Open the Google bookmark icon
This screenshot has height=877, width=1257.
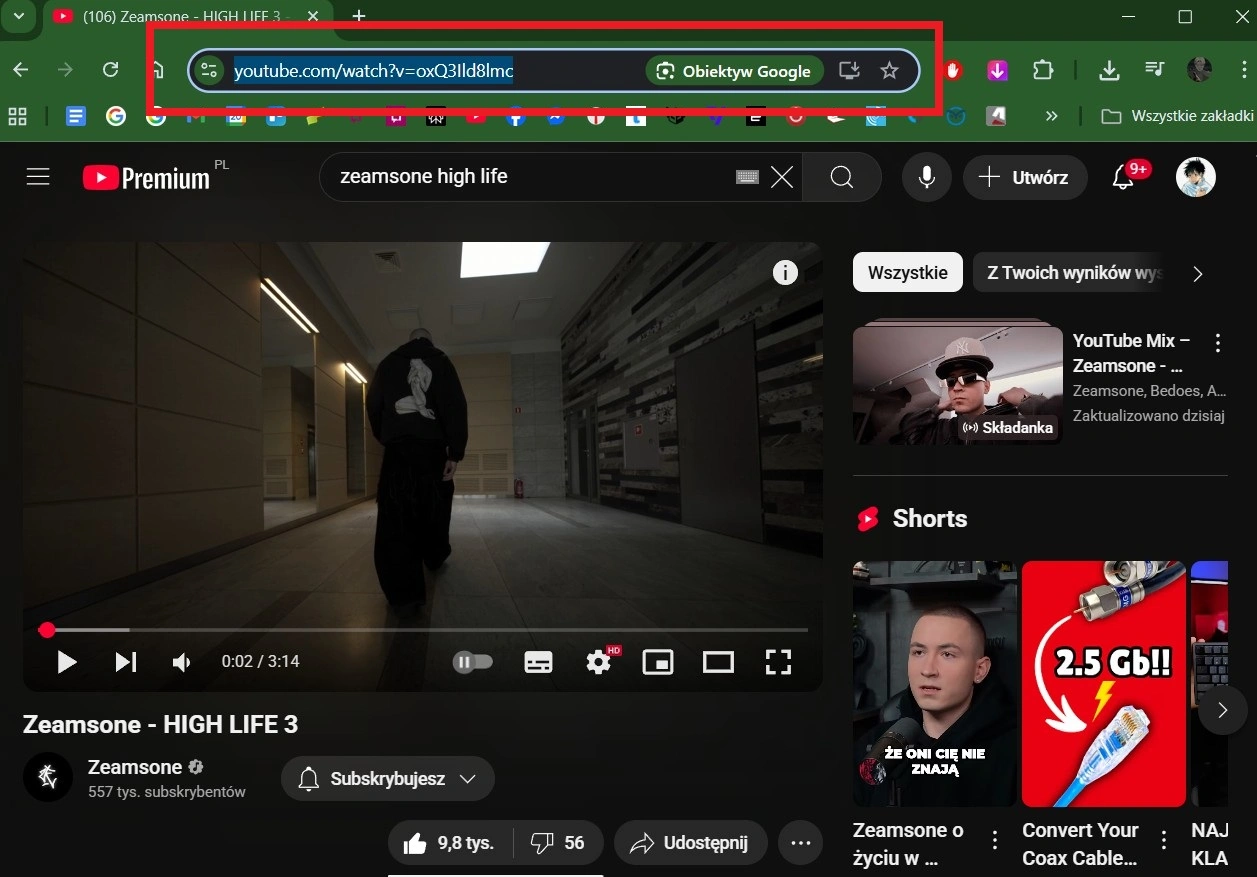tap(116, 117)
